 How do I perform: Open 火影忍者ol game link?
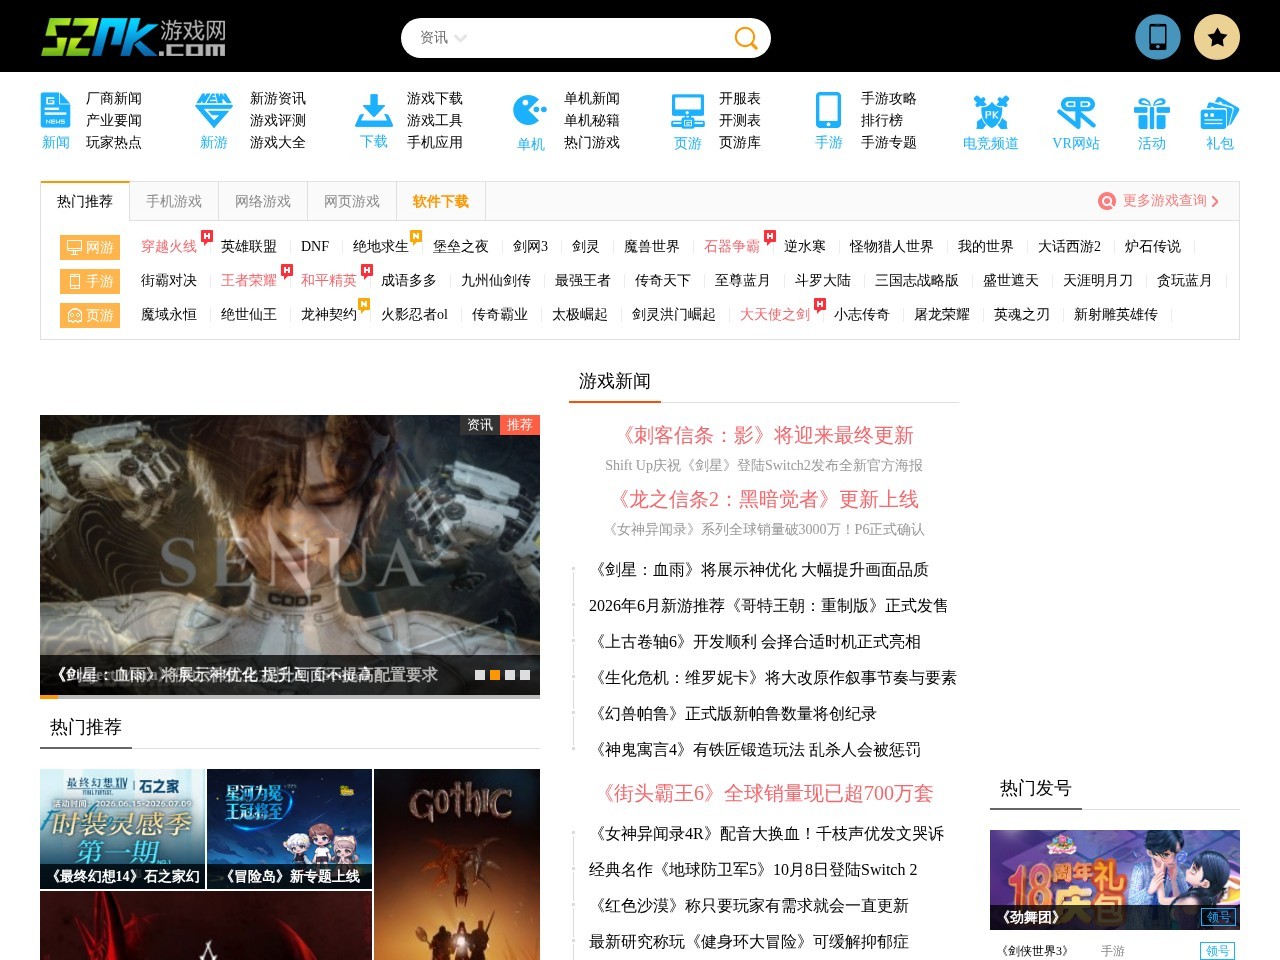(x=415, y=314)
